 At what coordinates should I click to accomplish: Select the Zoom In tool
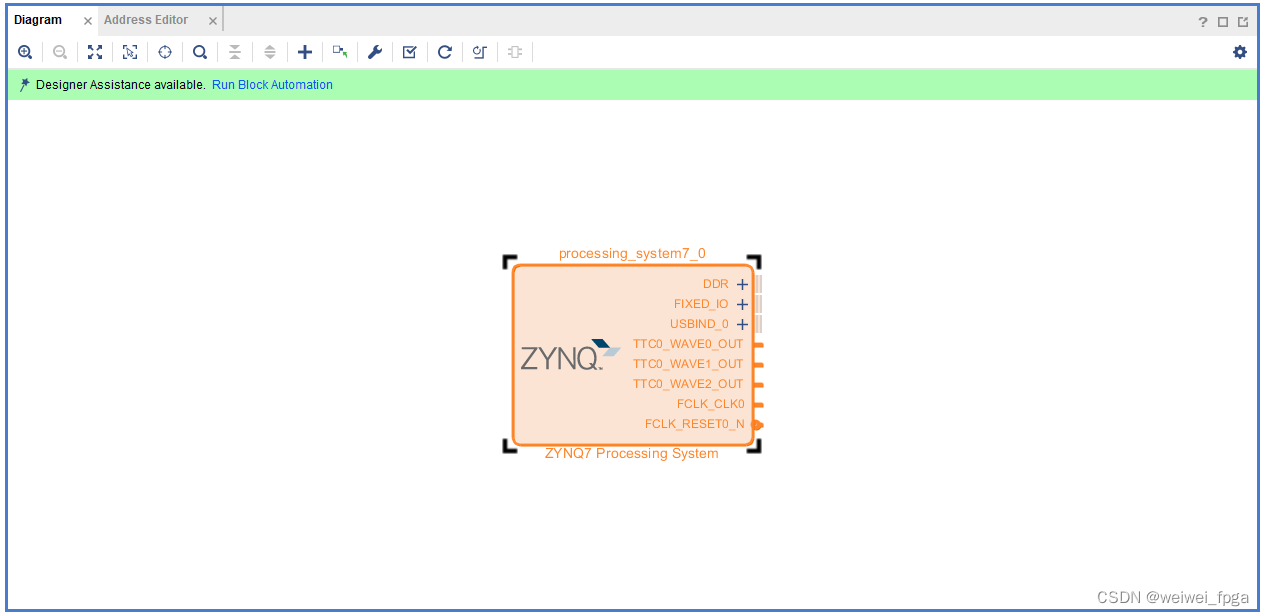[25, 51]
